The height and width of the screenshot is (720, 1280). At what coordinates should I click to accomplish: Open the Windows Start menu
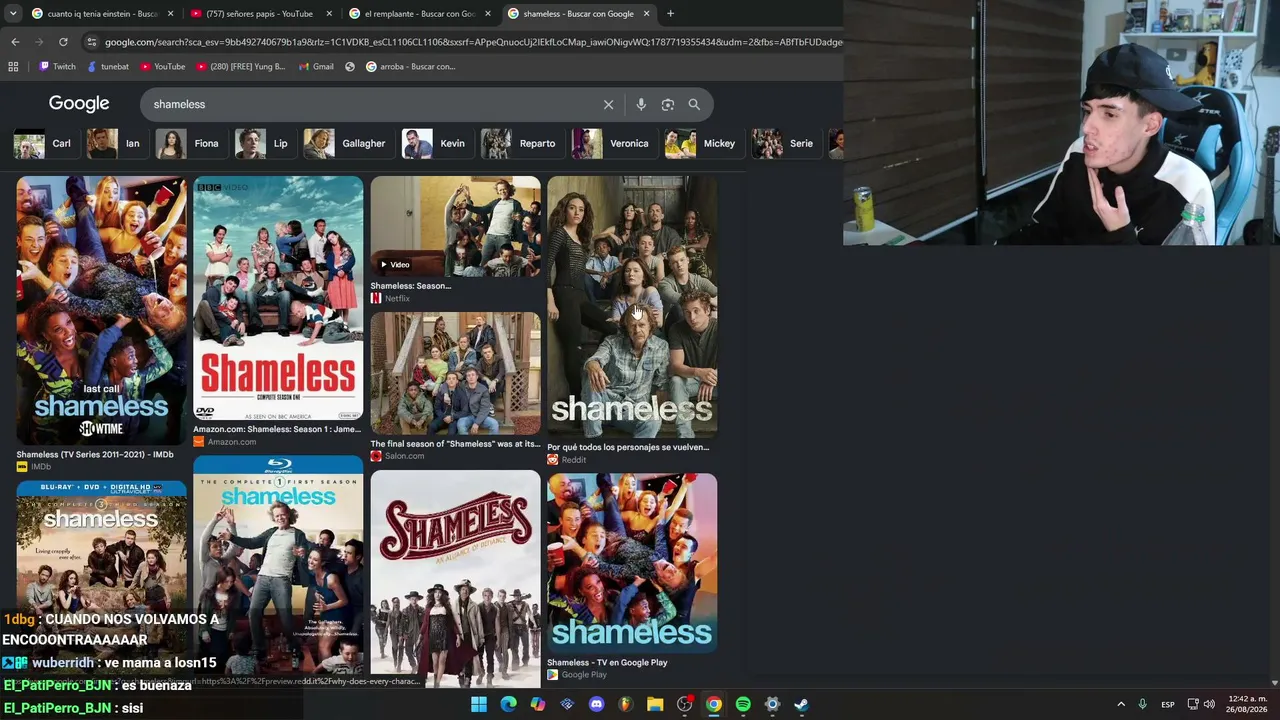coord(479,704)
